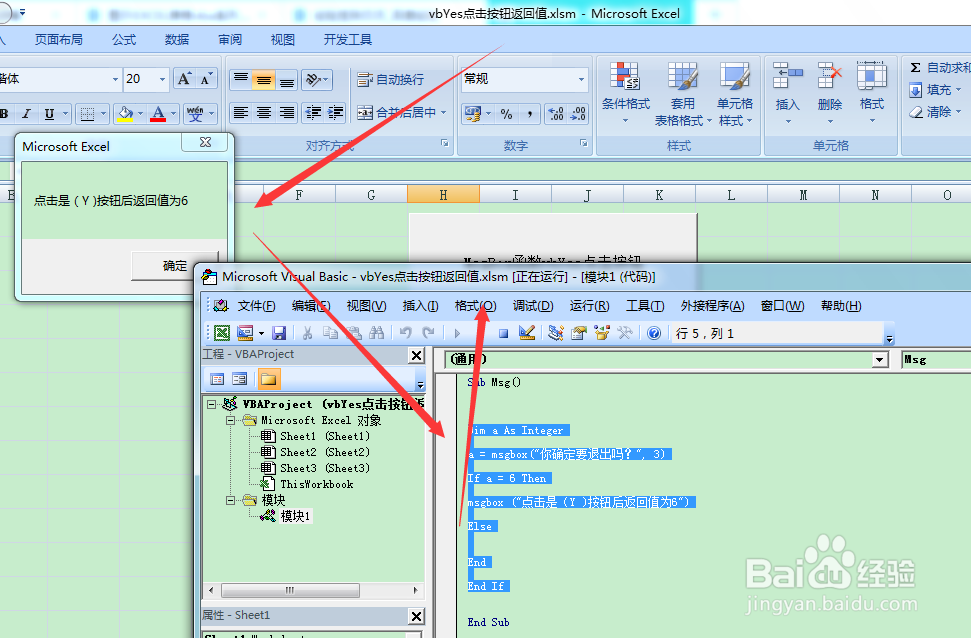This screenshot has width=971, height=638.
Task: Open number format 常规 dropdown
Action: click(x=581, y=79)
